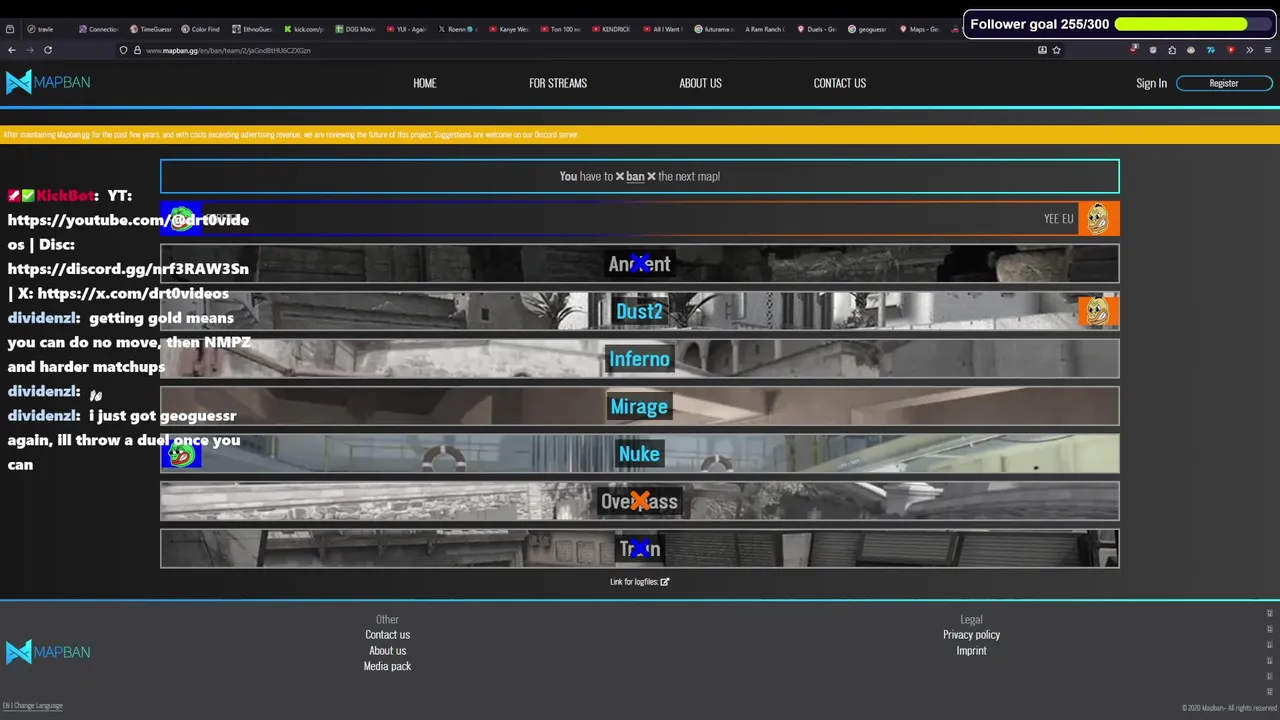This screenshot has height=720, width=1280.
Task: Click the Yee avatar on the Dust2 row
Action: point(1098,311)
